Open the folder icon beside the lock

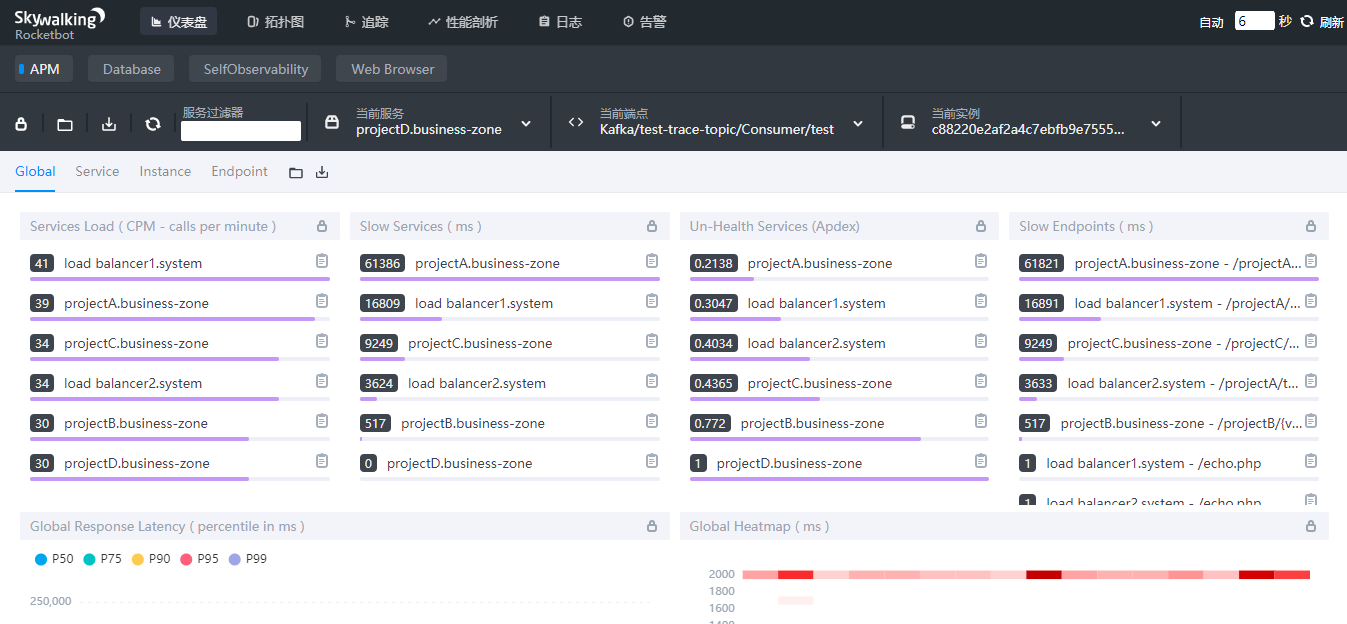(x=65, y=124)
